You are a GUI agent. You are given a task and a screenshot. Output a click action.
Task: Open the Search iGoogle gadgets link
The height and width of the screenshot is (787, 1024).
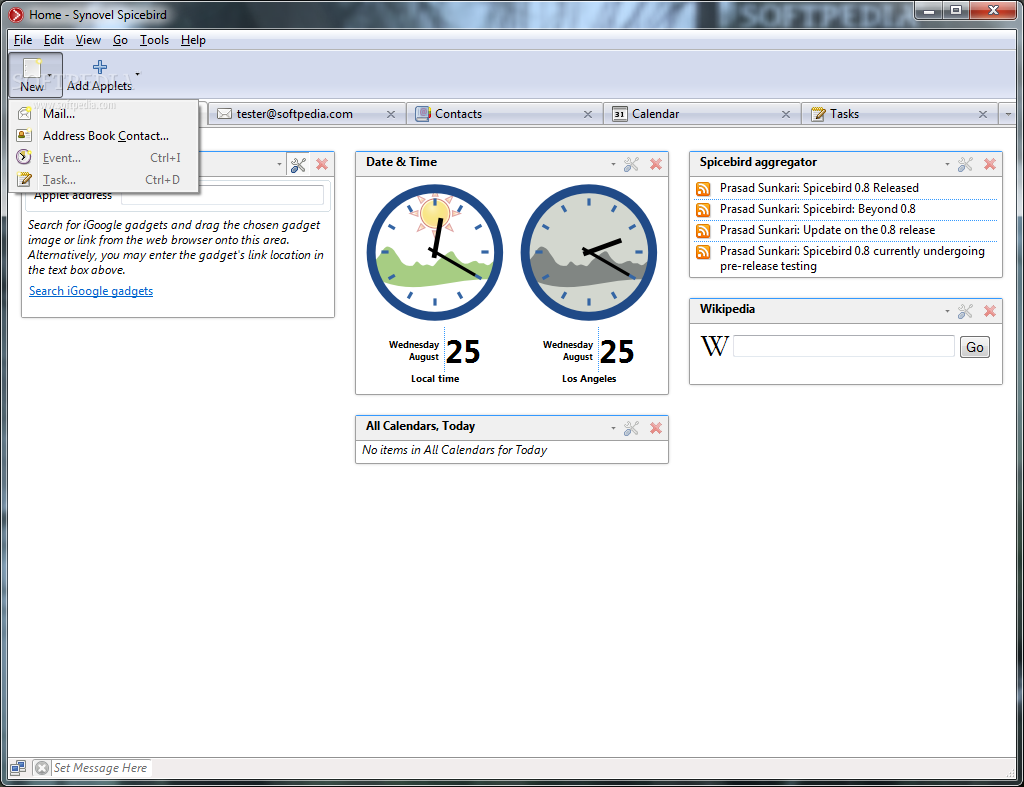91,291
